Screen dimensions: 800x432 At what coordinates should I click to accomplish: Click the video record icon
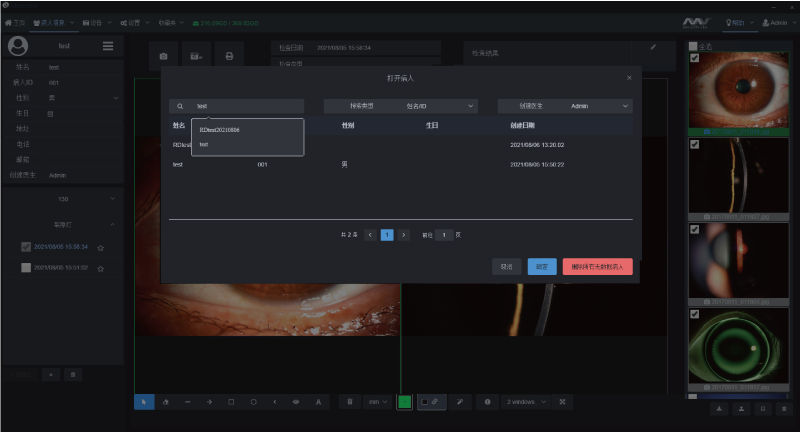tap(196, 56)
